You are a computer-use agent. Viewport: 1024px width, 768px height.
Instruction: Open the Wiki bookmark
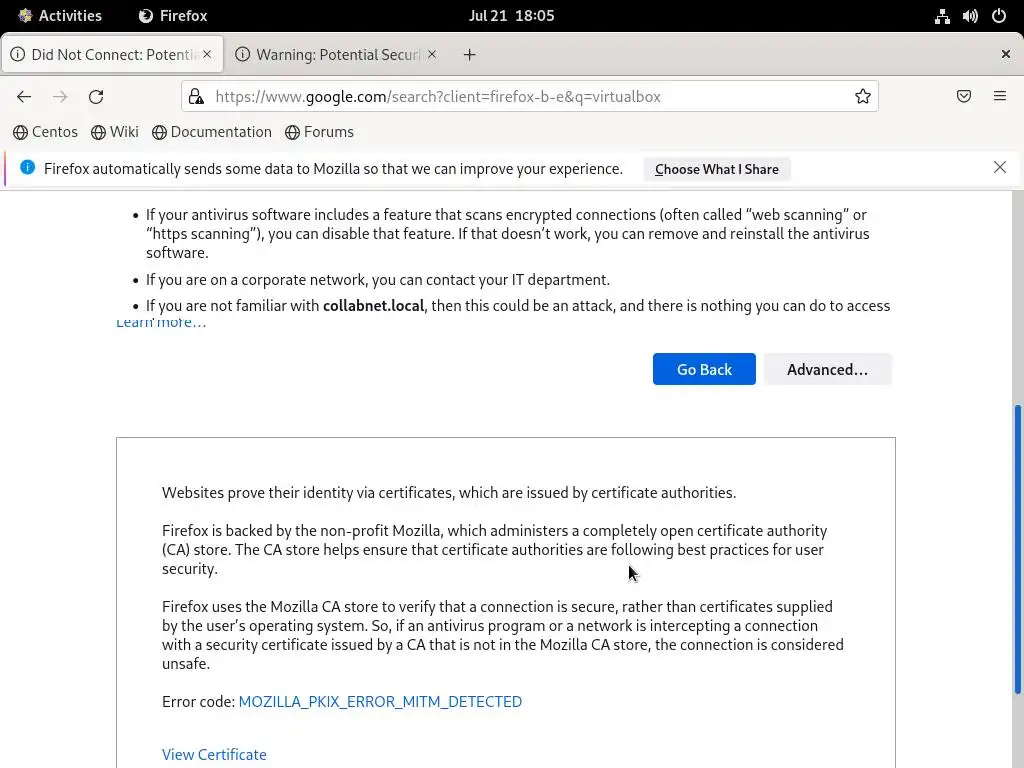pyautogui.click(x=115, y=132)
